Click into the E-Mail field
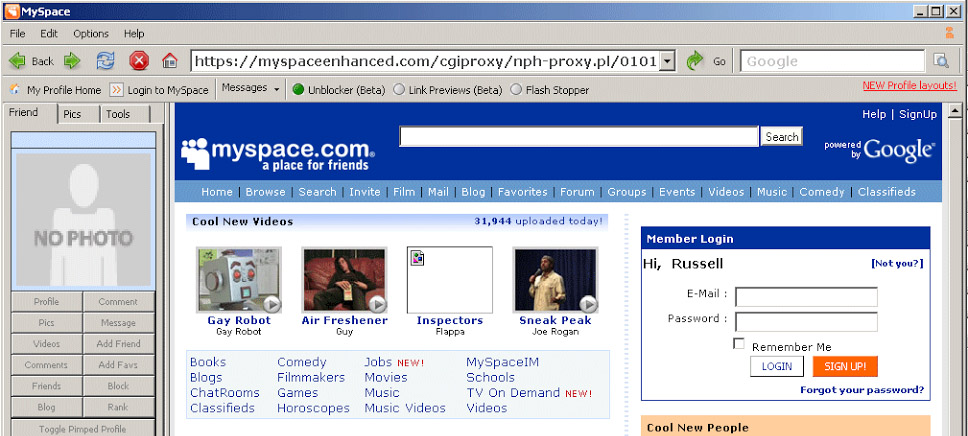The height and width of the screenshot is (436, 968). [806, 296]
